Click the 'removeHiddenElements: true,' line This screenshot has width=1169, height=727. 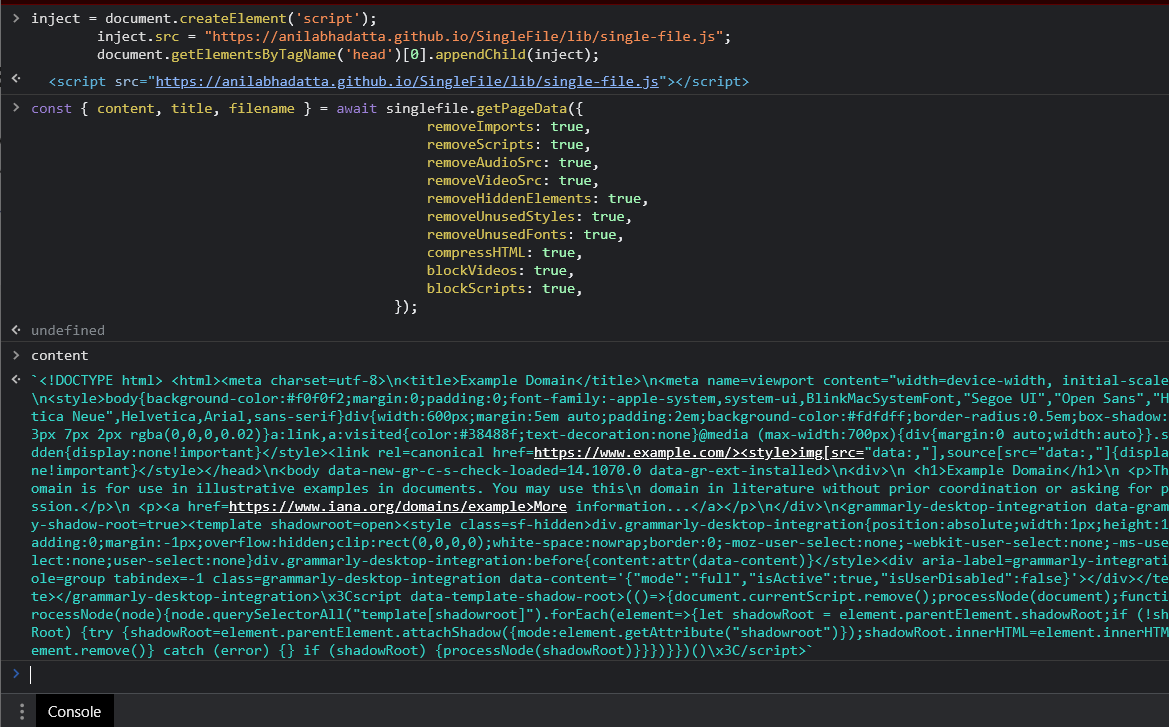[538, 198]
